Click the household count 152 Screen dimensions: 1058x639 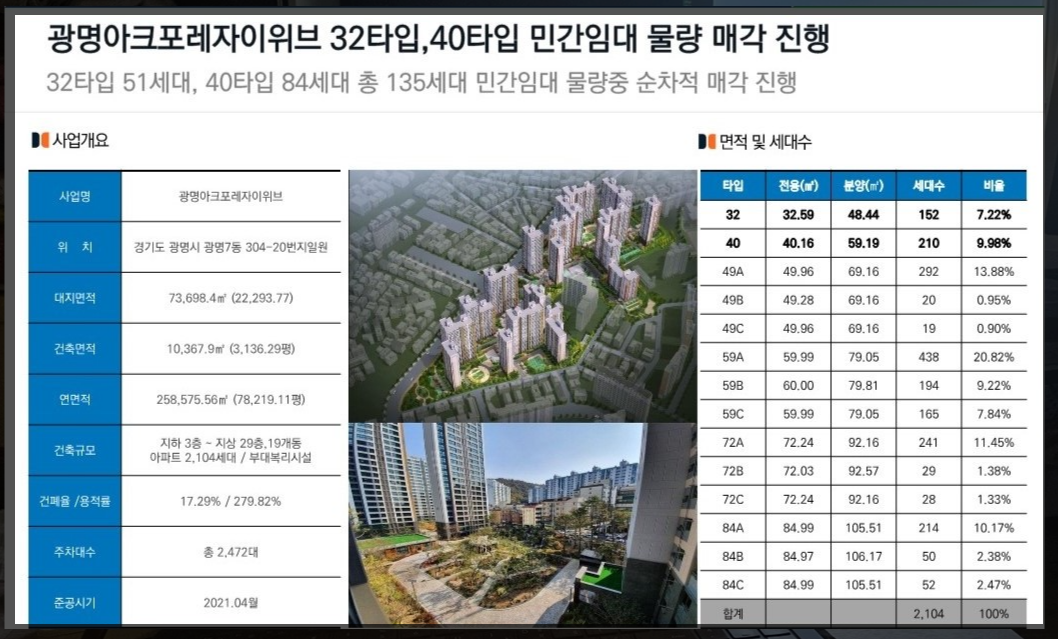pos(929,215)
